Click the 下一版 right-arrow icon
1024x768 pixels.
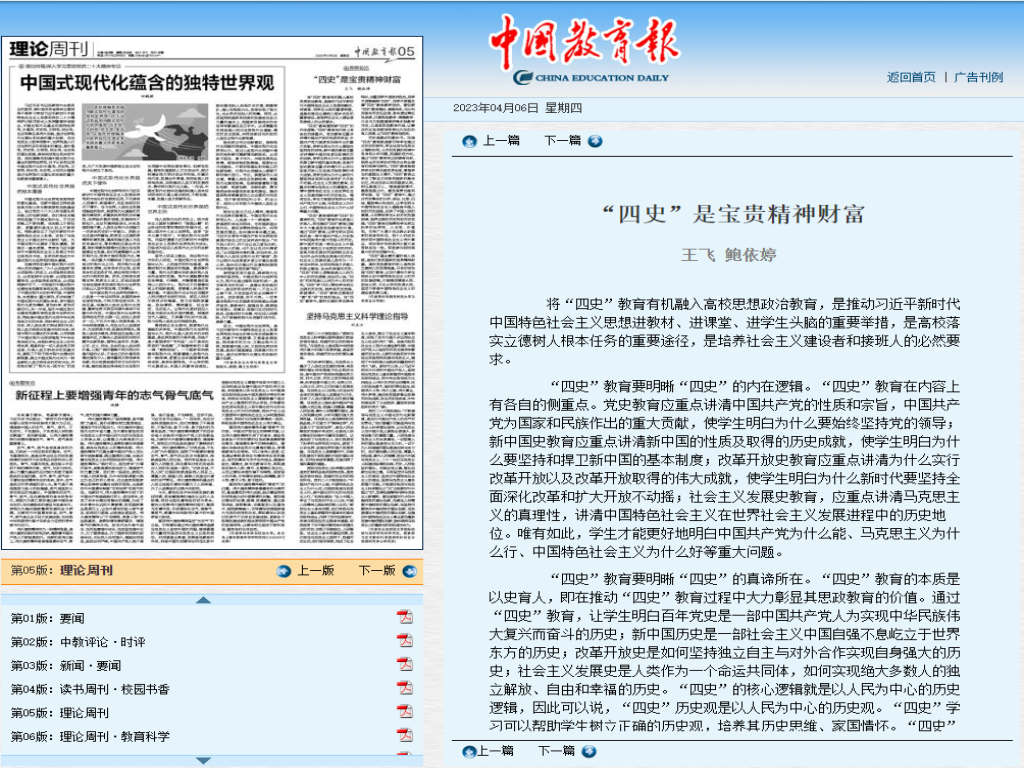pyautogui.click(x=409, y=571)
